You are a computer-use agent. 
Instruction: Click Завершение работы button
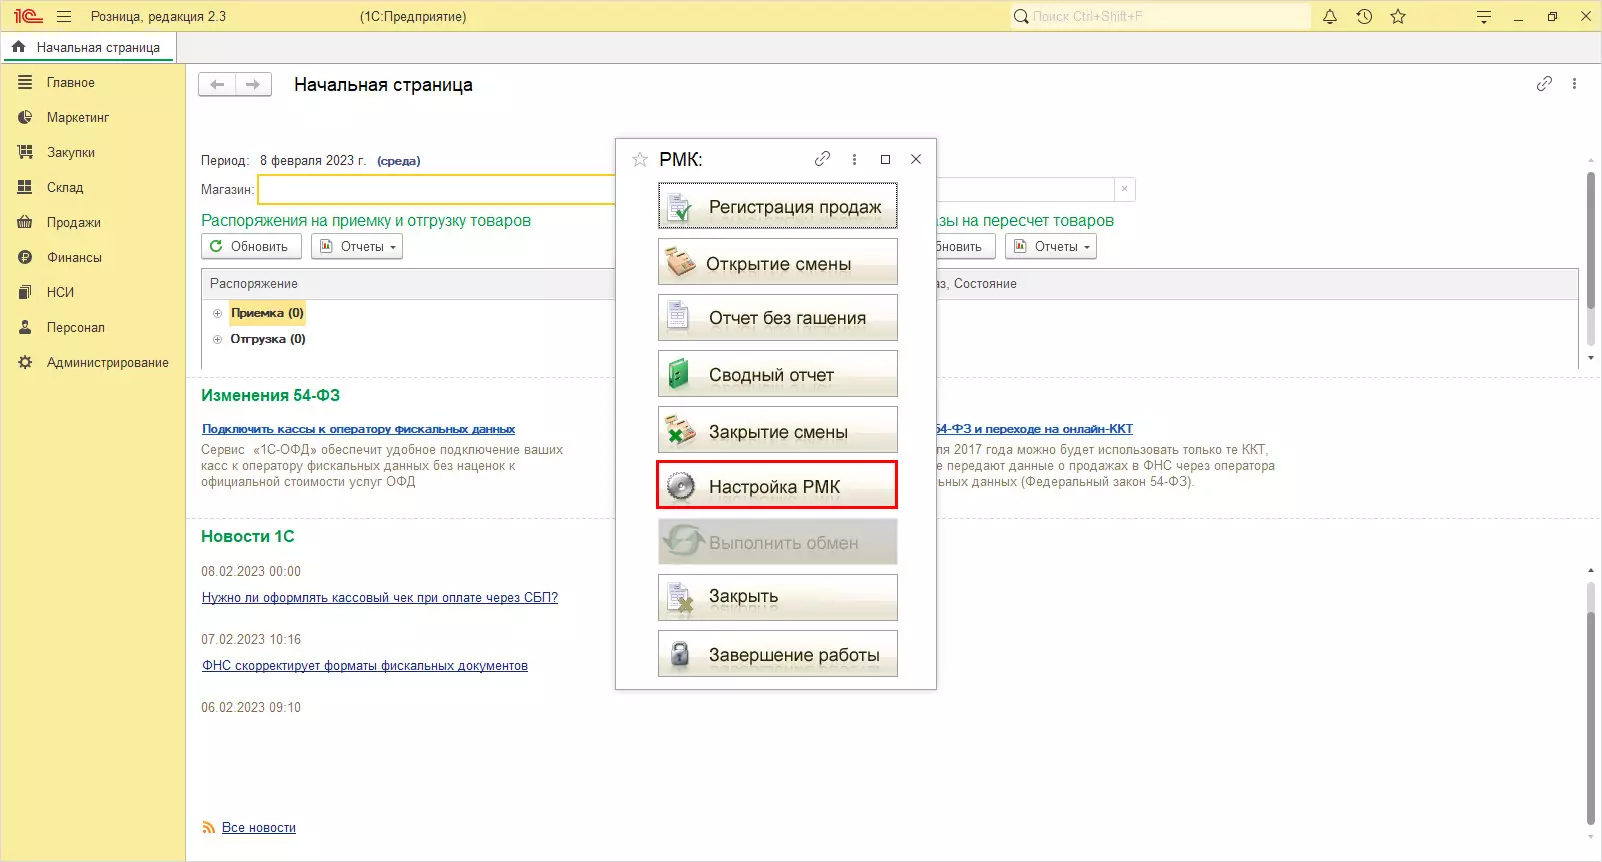click(x=777, y=654)
